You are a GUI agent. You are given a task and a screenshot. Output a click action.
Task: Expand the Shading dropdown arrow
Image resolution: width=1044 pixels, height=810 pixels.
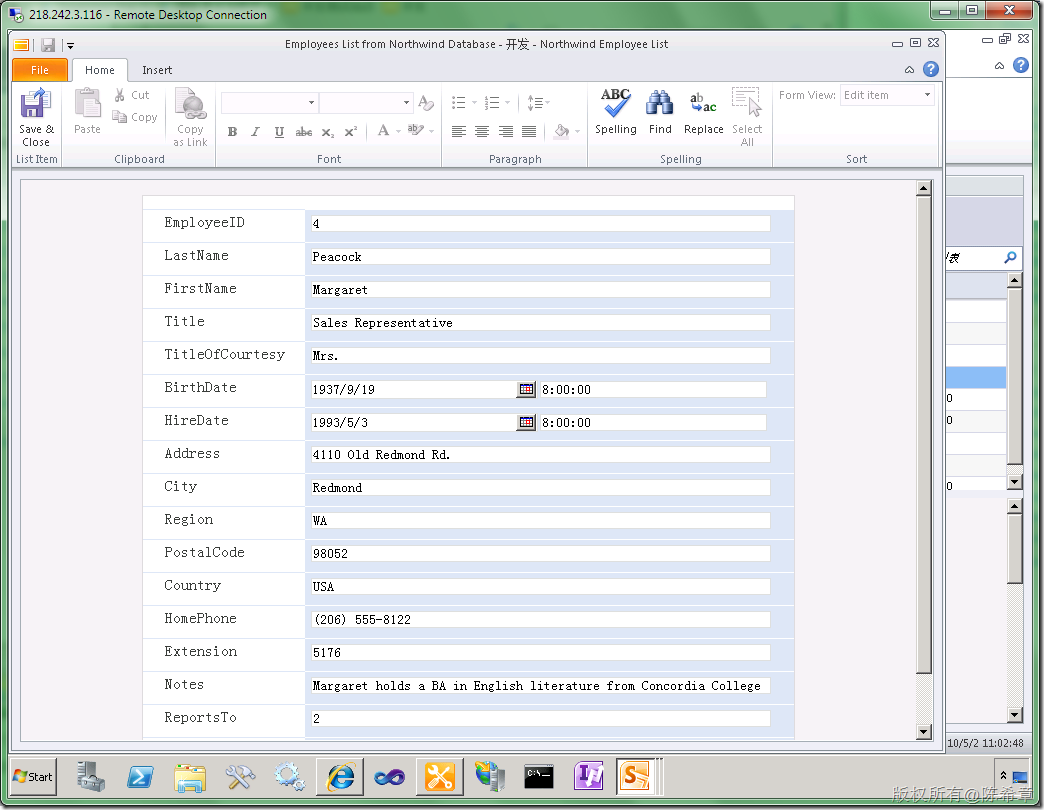577,131
